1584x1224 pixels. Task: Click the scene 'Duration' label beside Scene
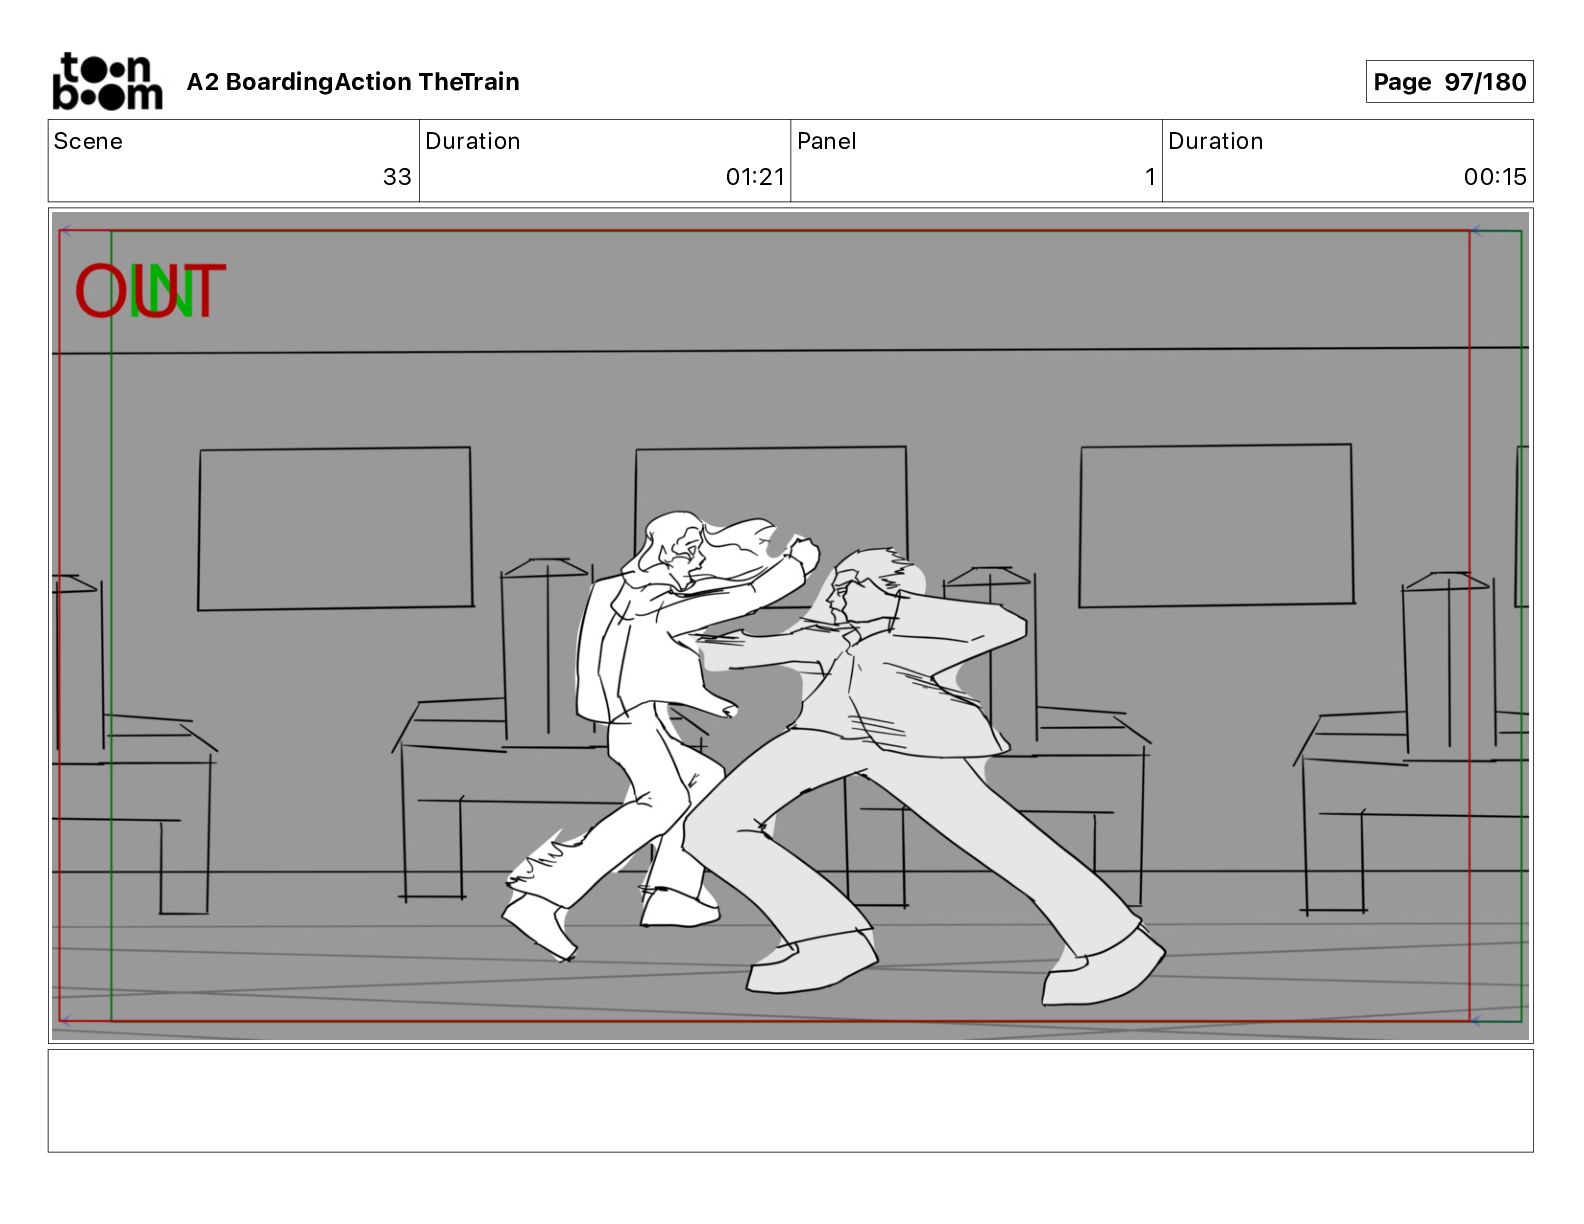tap(473, 141)
